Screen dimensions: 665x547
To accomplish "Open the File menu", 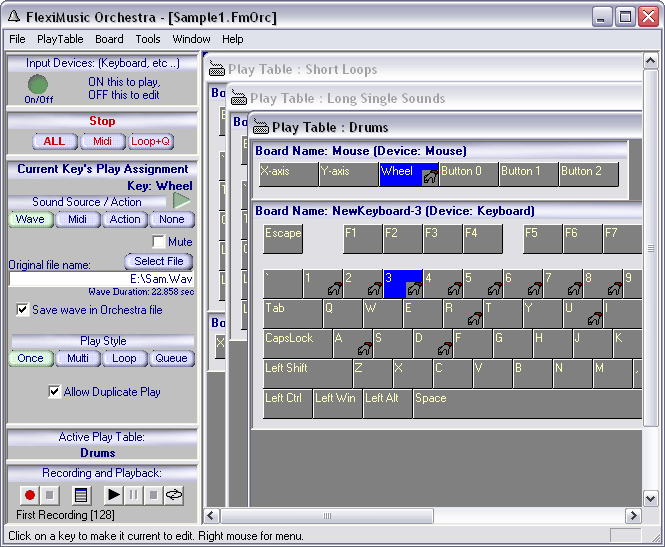I will click(x=17, y=39).
